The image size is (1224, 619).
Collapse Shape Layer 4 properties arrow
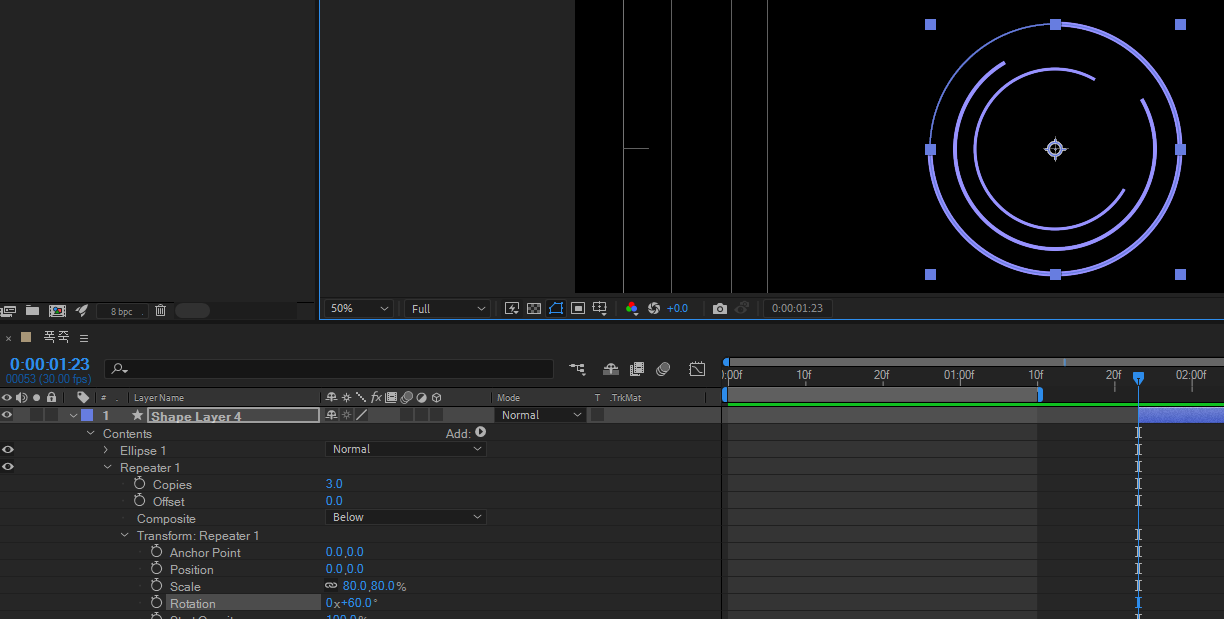(73, 415)
